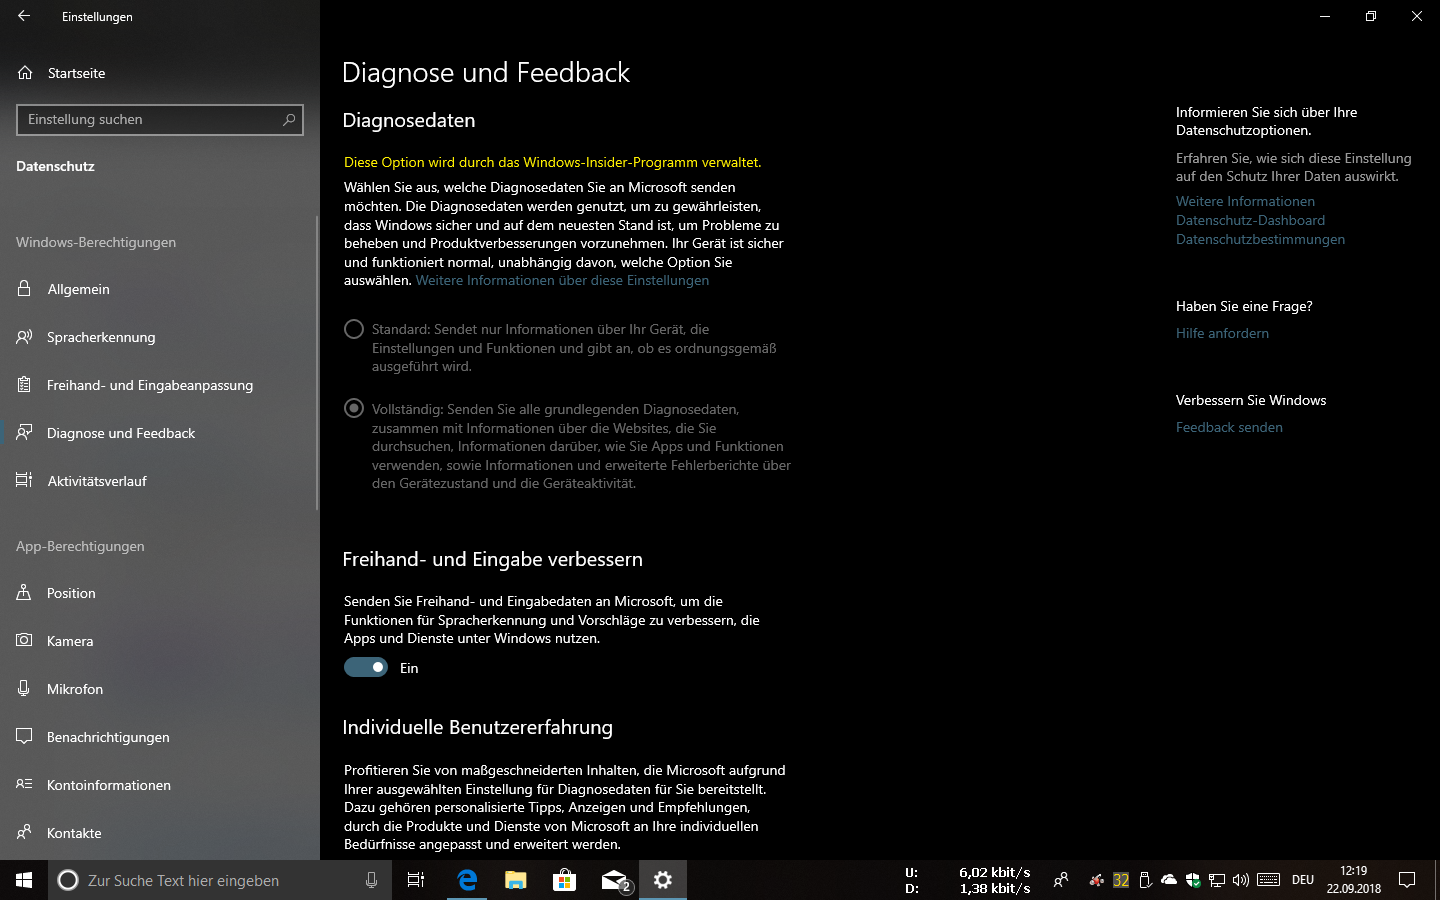Click the Kontakte icon in the sidebar
This screenshot has height=900, width=1440.
pos(25,832)
